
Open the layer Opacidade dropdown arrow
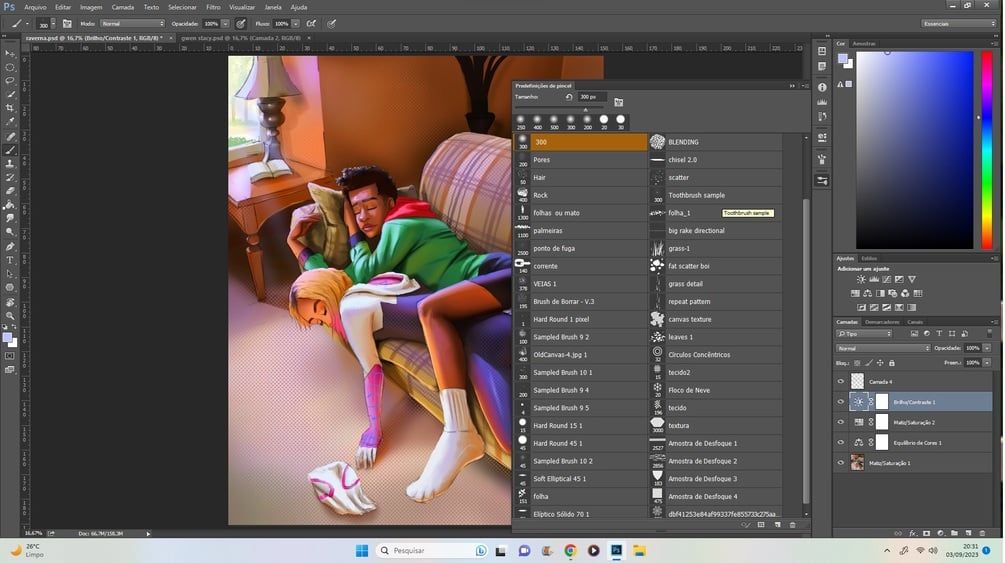click(987, 348)
